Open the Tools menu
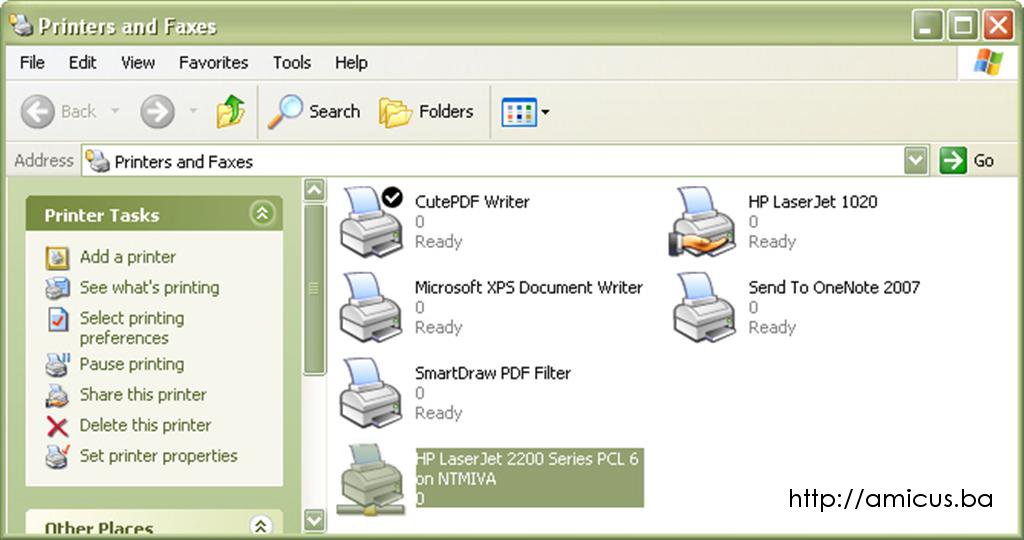Image resolution: width=1024 pixels, height=540 pixels. point(291,63)
